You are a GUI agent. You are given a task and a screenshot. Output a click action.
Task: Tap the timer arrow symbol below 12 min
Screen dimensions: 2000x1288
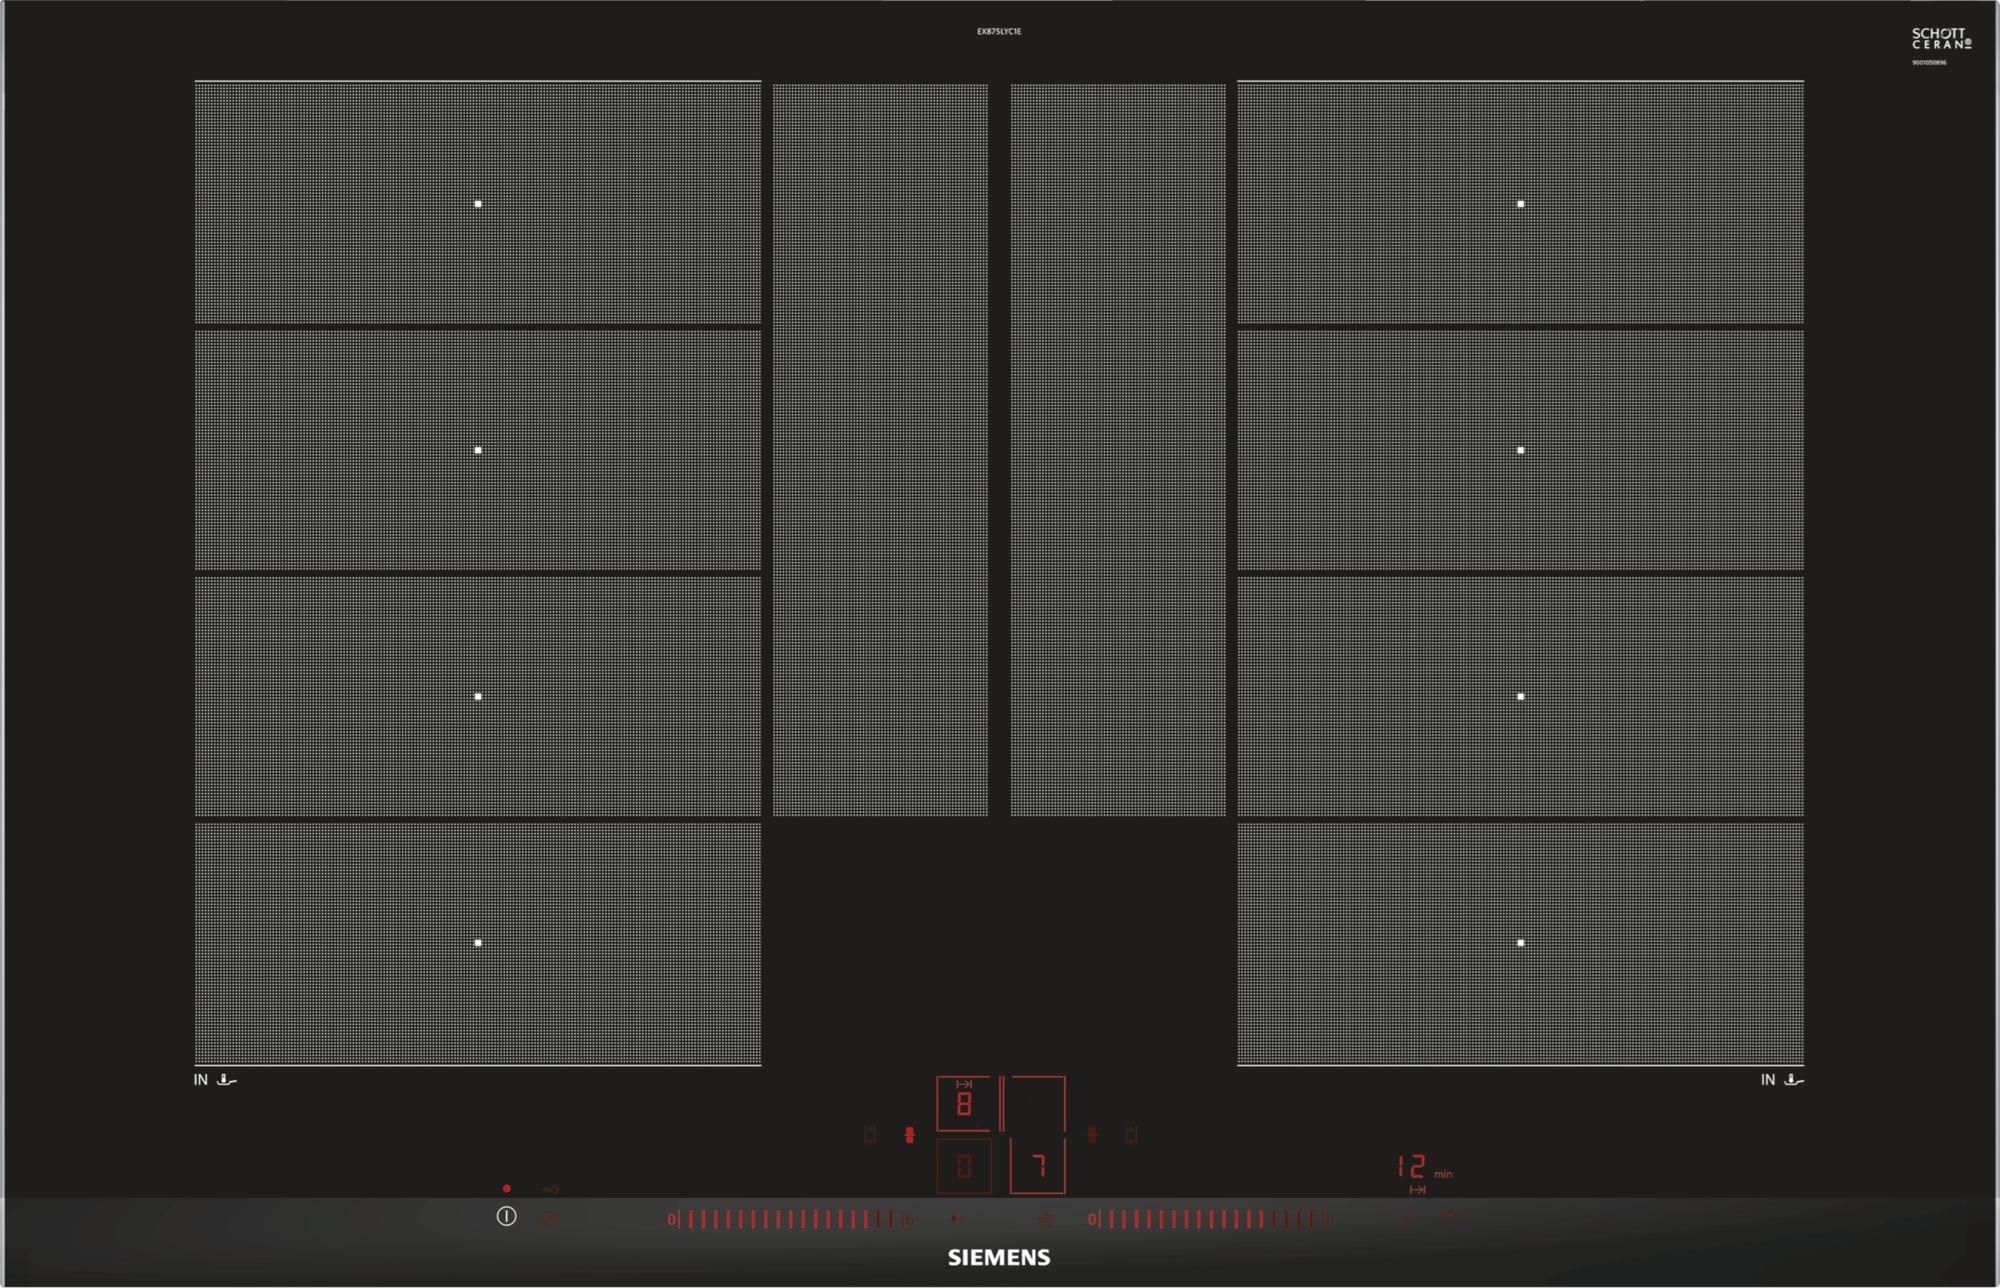[1417, 1190]
